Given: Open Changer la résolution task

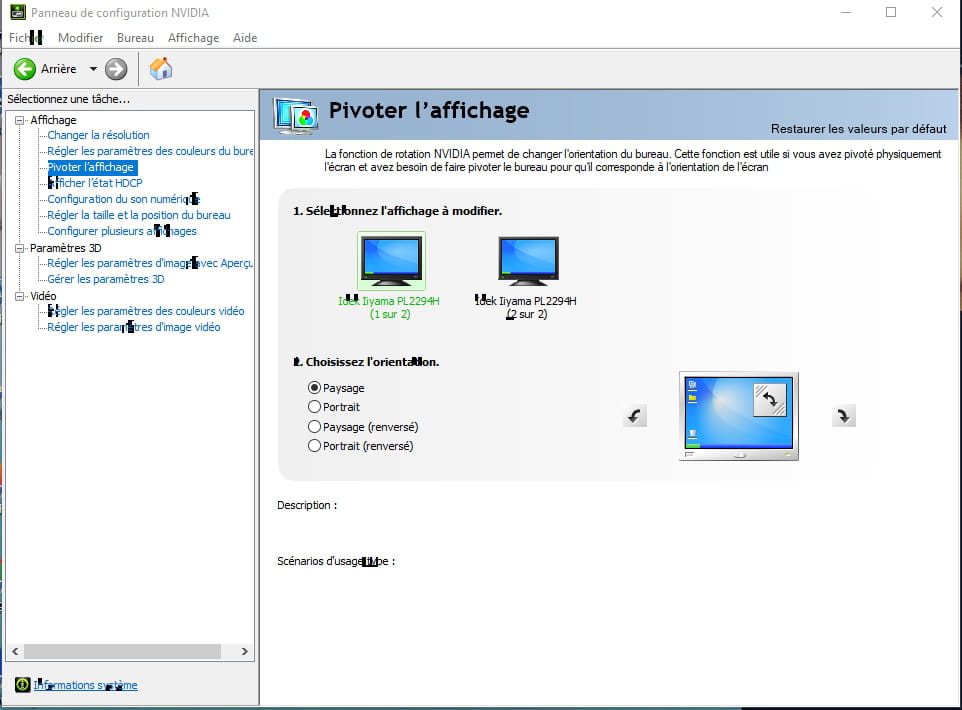Looking at the screenshot, I should (x=98, y=135).
